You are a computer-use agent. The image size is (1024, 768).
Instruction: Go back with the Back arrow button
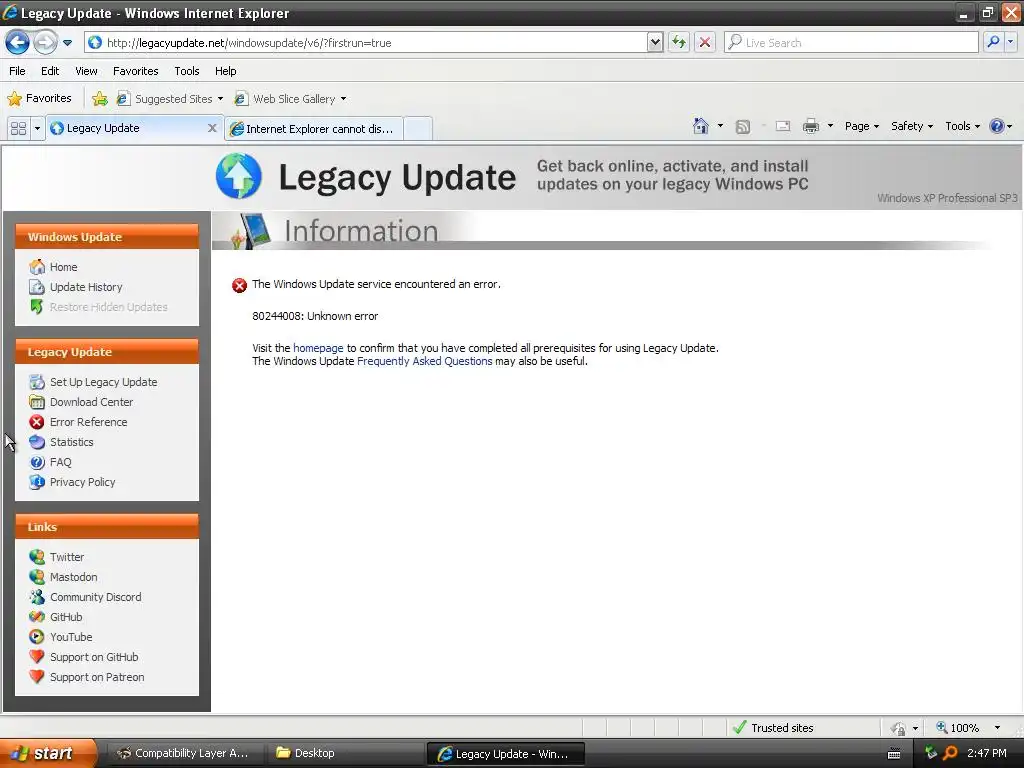tap(18, 42)
